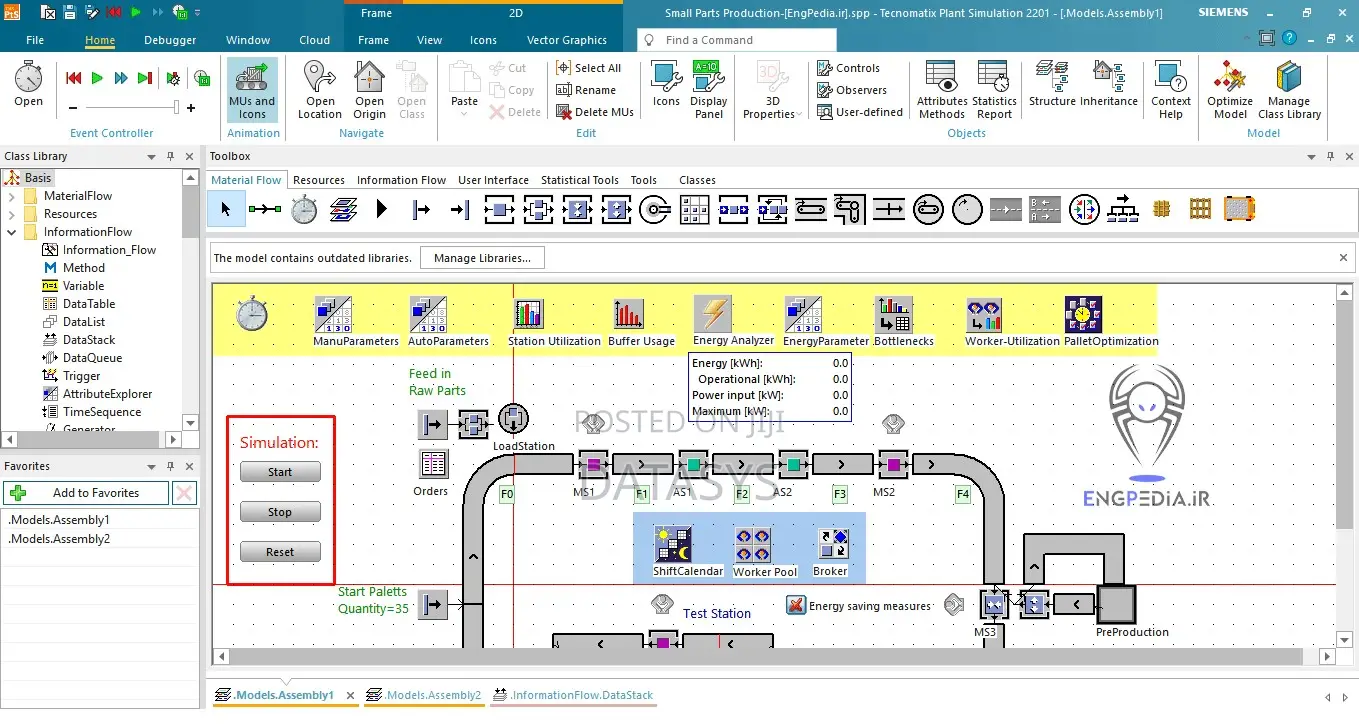The width and height of the screenshot is (1359, 728).
Task: Open Station Utilization chart
Action: (x=528, y=315)
